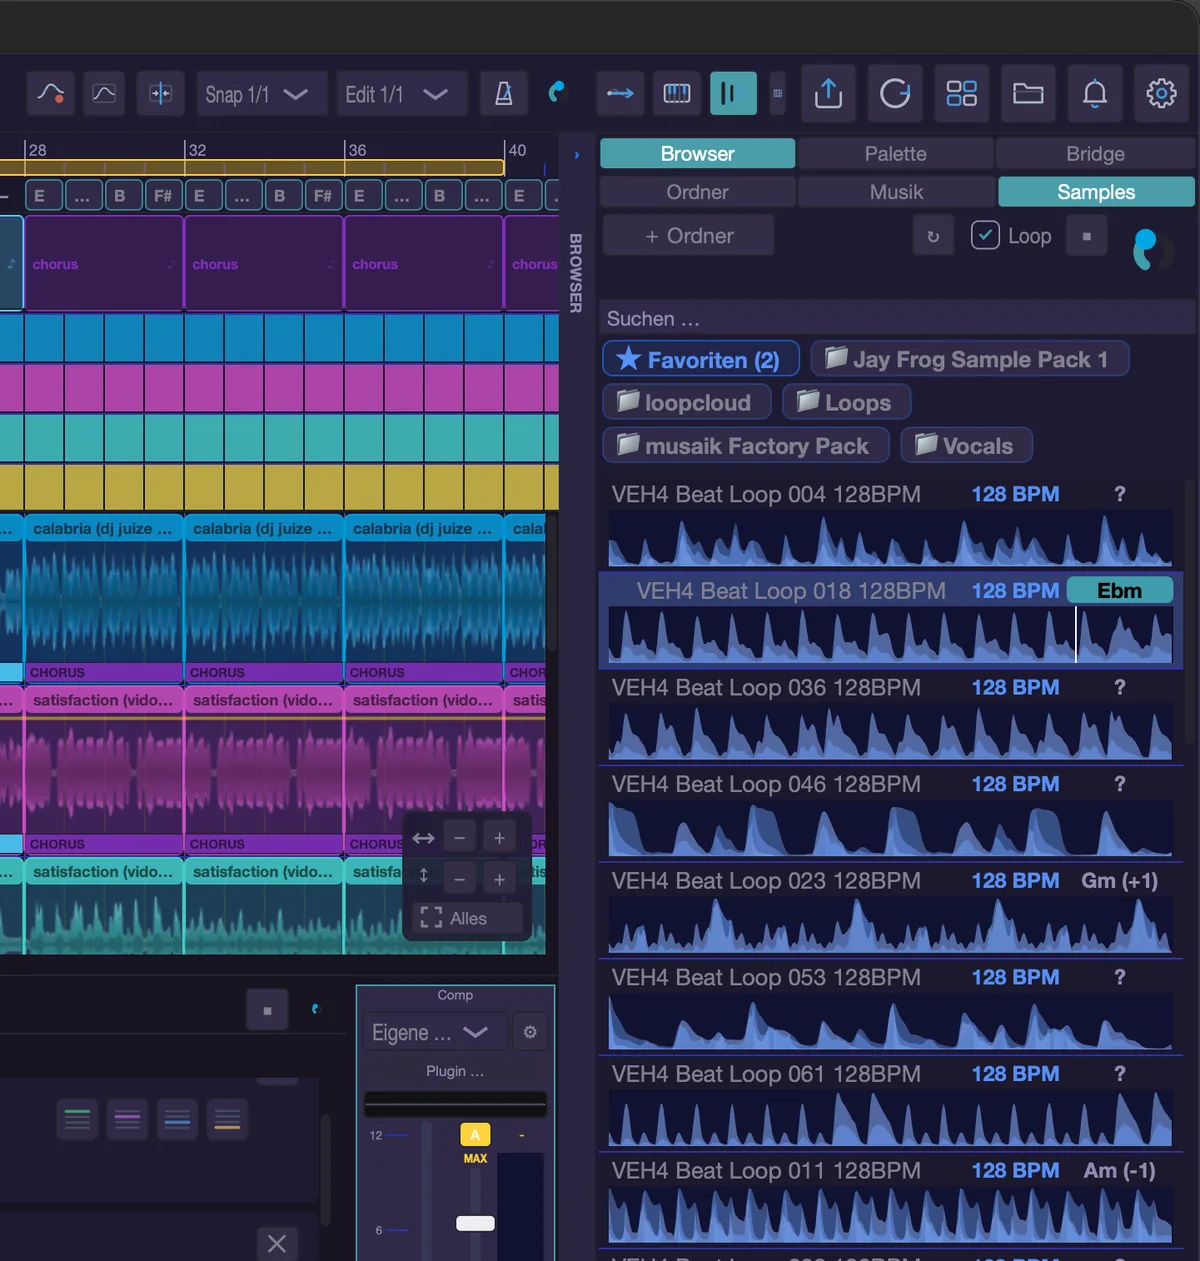Click the Suchen search field
The image size is (1200, 1261).
(x=896, y=319)
